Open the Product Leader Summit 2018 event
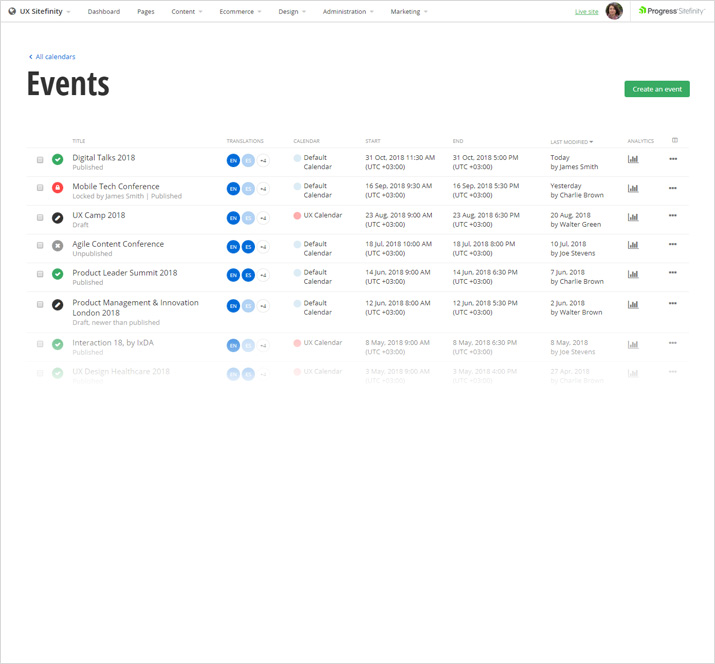715x664 pixels. [x=125, y=273]
